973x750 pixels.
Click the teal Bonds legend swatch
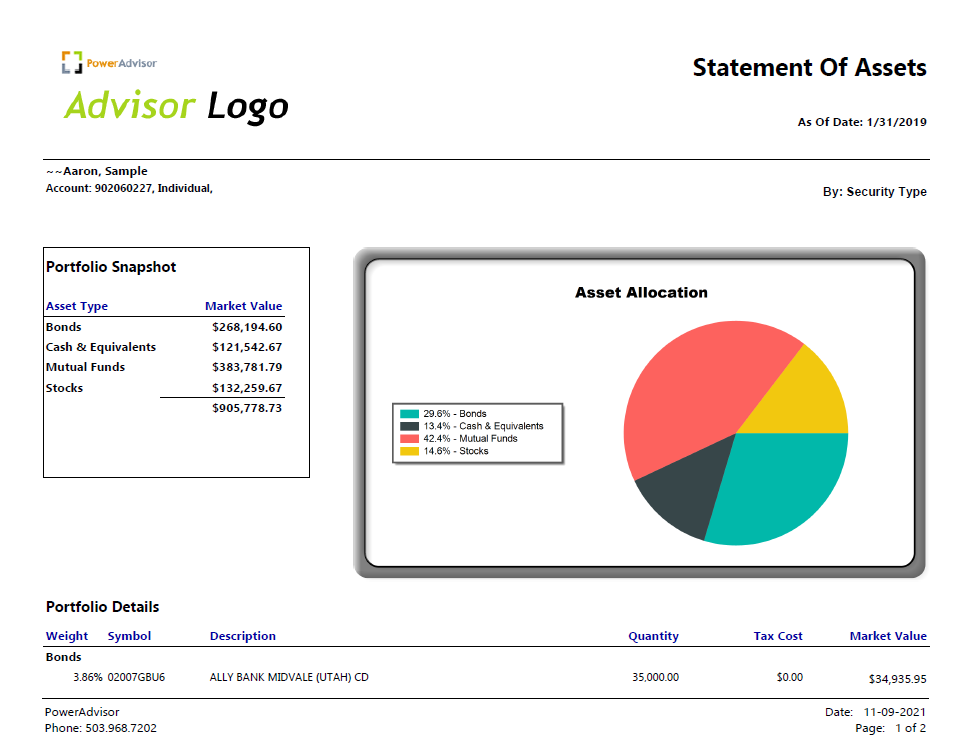pos(410,414)
